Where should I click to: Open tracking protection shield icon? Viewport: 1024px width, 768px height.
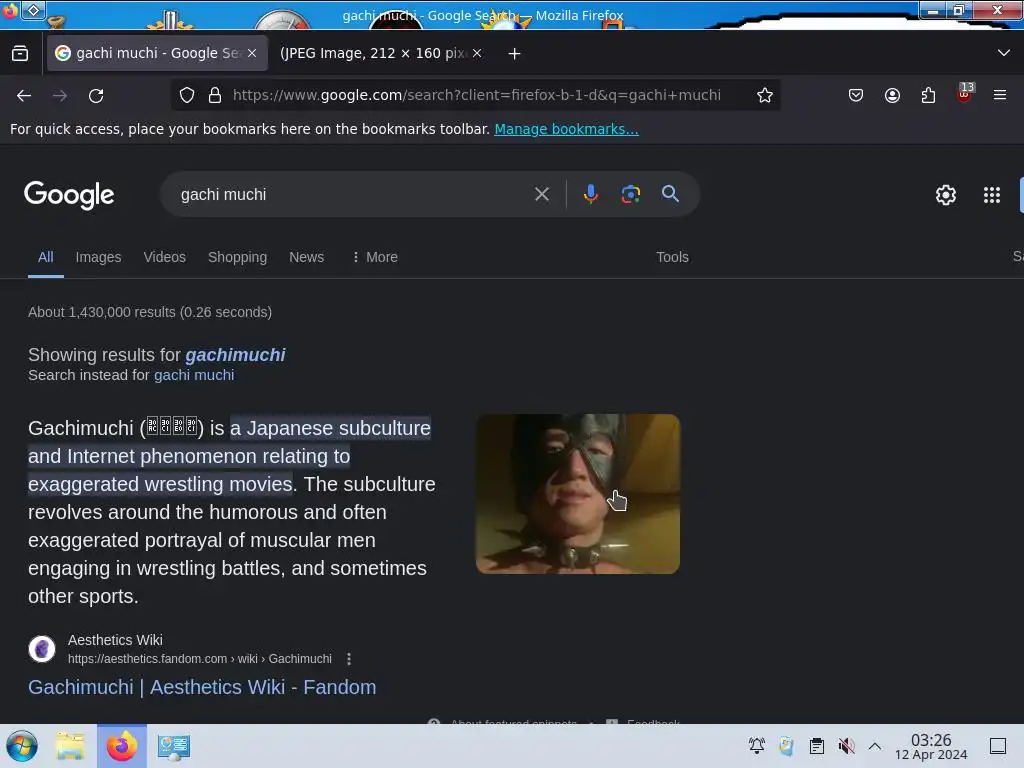[x=187, y=95]
